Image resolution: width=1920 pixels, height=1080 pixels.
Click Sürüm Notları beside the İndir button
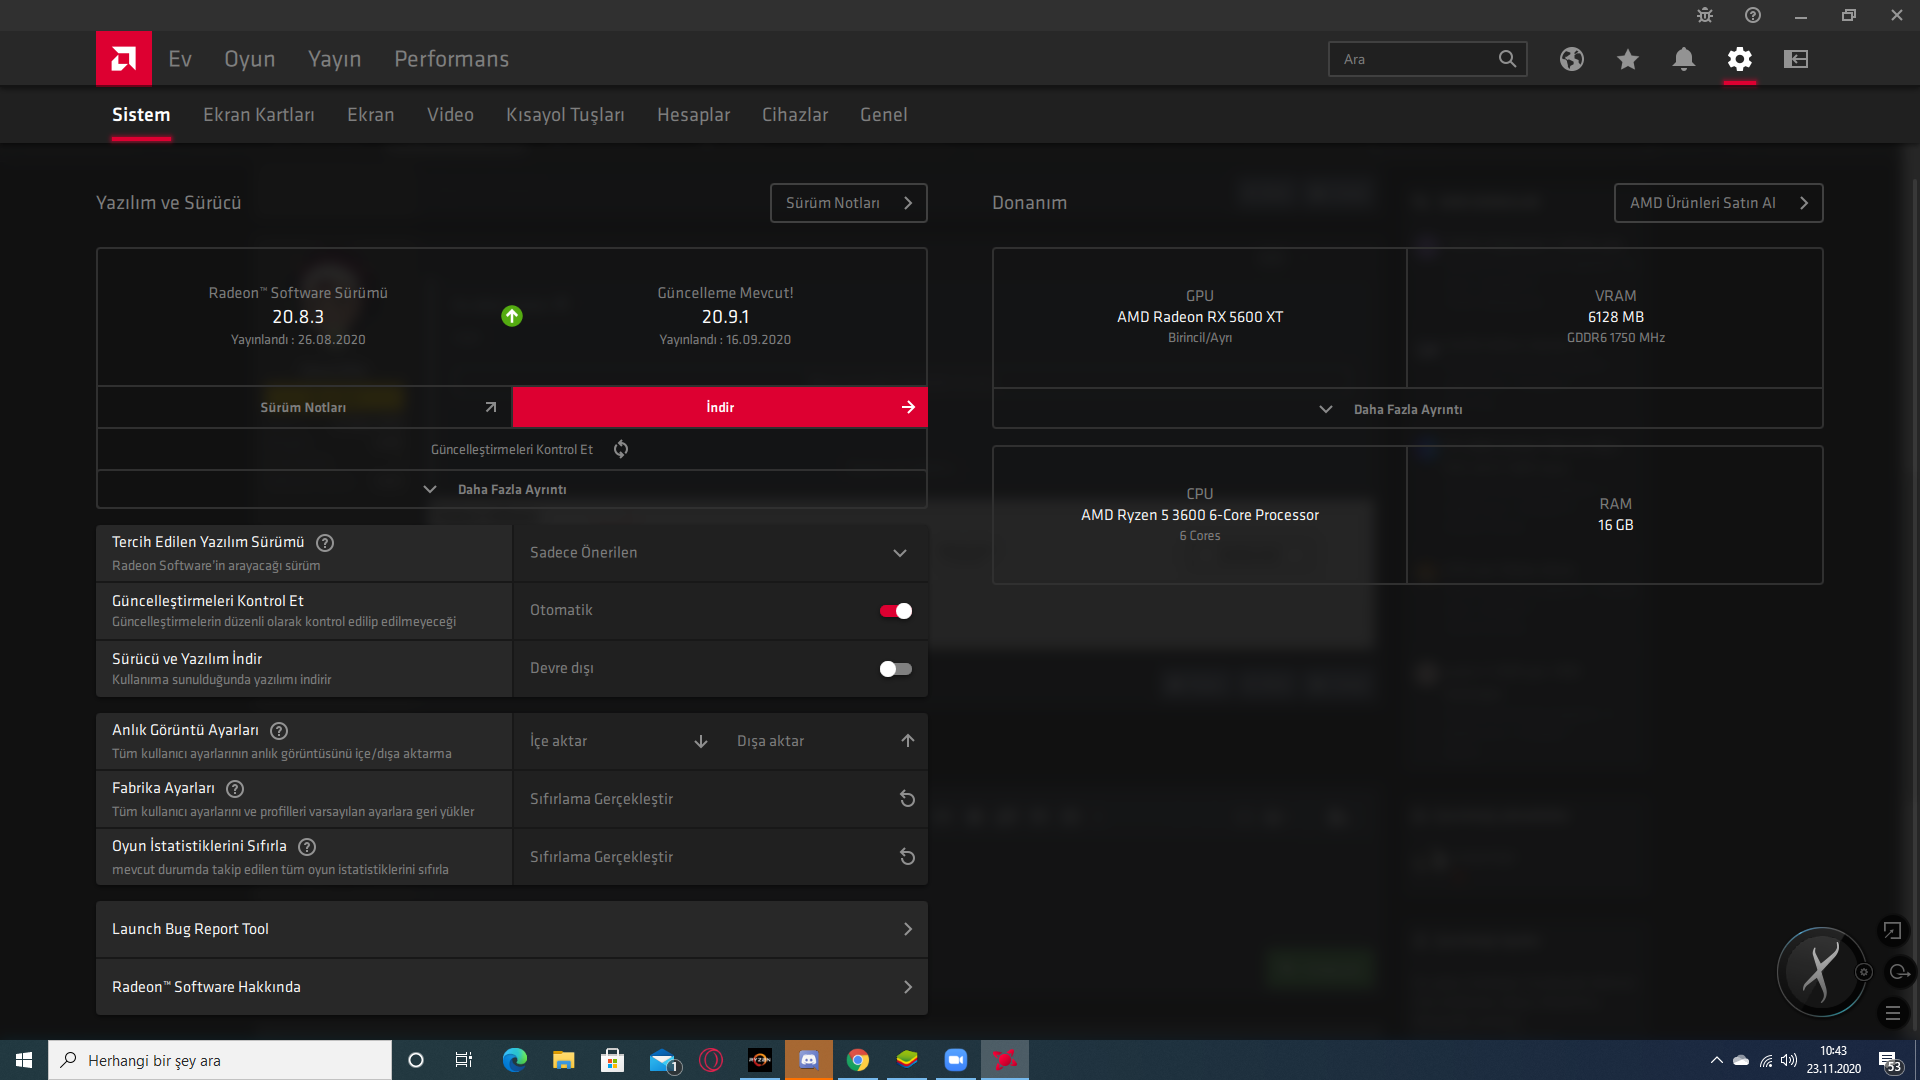click(304, 407)
